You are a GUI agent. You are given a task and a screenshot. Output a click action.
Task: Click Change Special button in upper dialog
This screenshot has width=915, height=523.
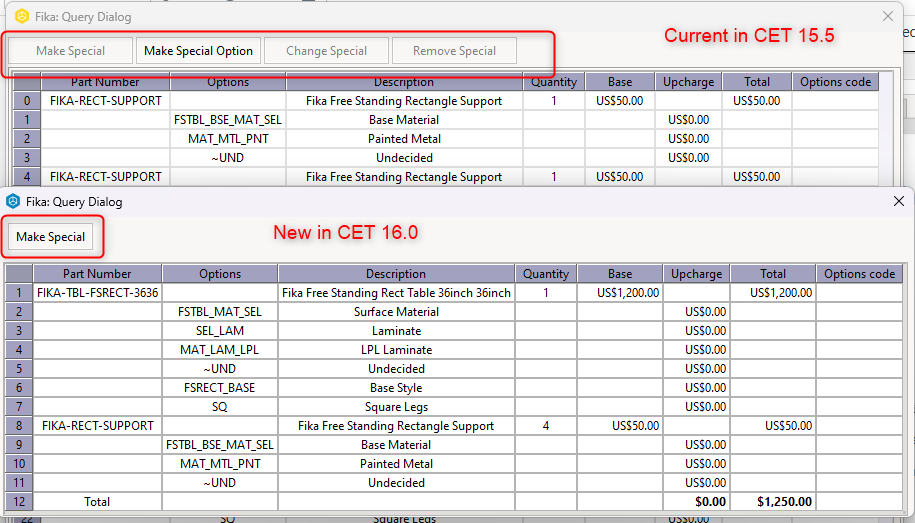(326, 51)
